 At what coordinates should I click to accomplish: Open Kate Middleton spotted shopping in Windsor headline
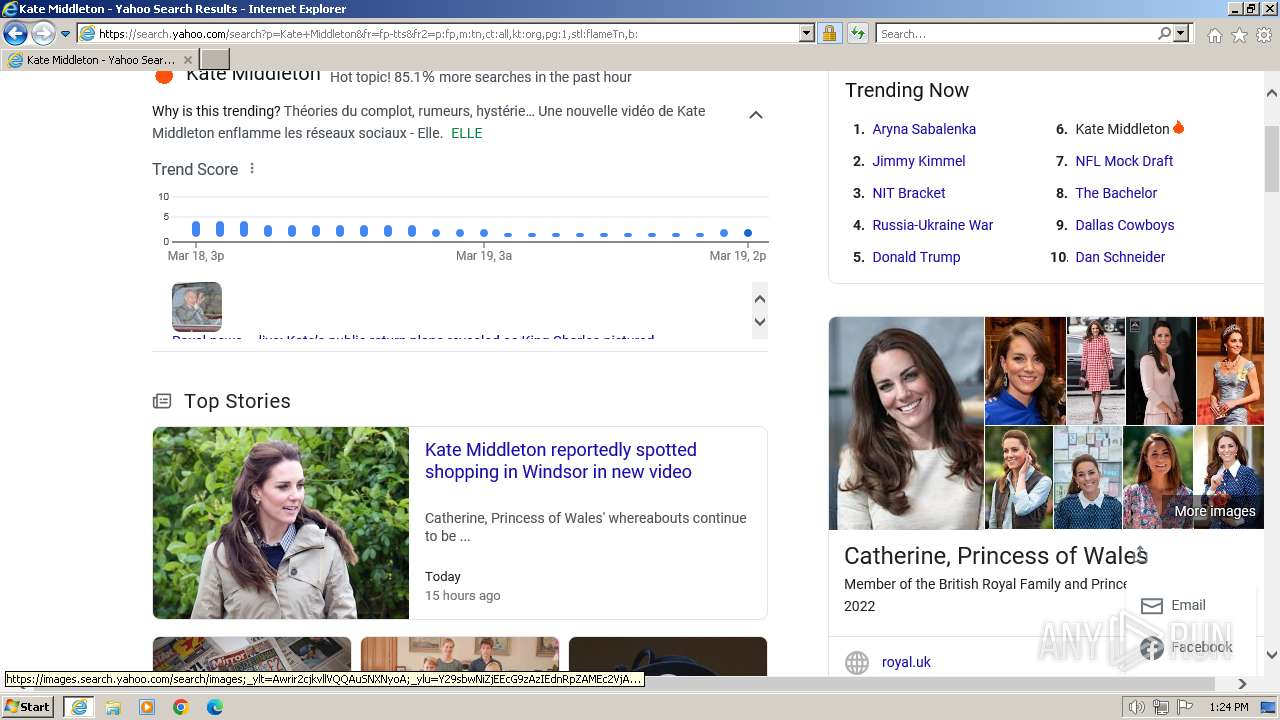pos(560,461)
